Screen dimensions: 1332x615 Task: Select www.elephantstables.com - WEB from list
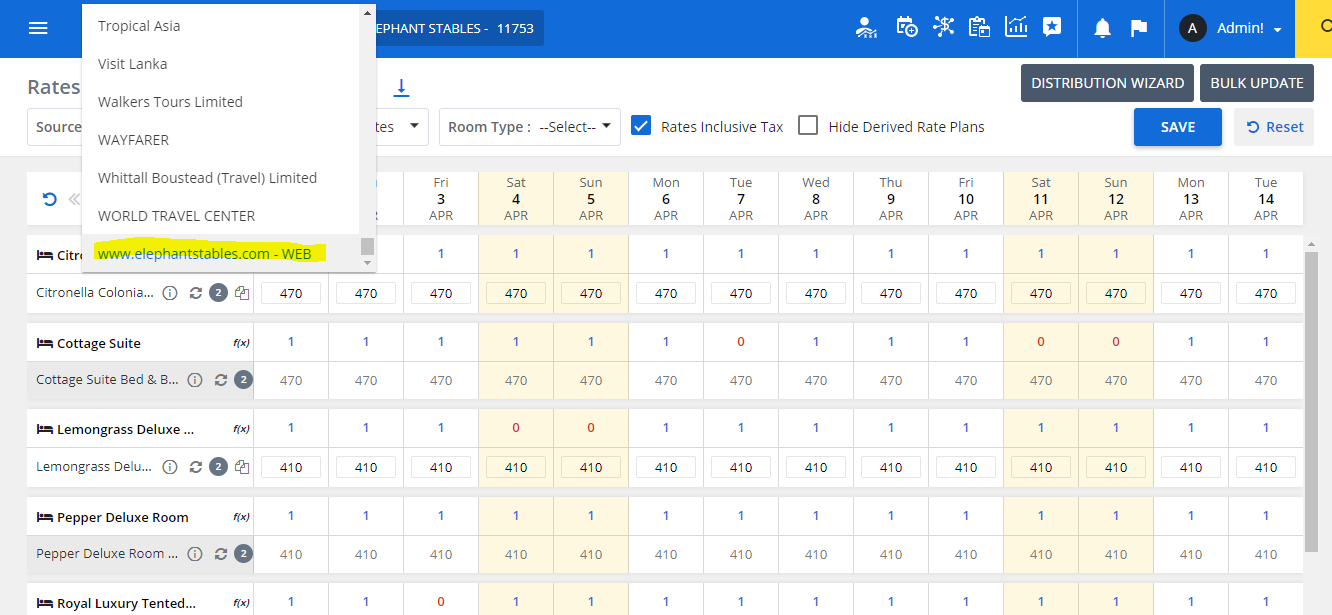(x=204, y=254)
